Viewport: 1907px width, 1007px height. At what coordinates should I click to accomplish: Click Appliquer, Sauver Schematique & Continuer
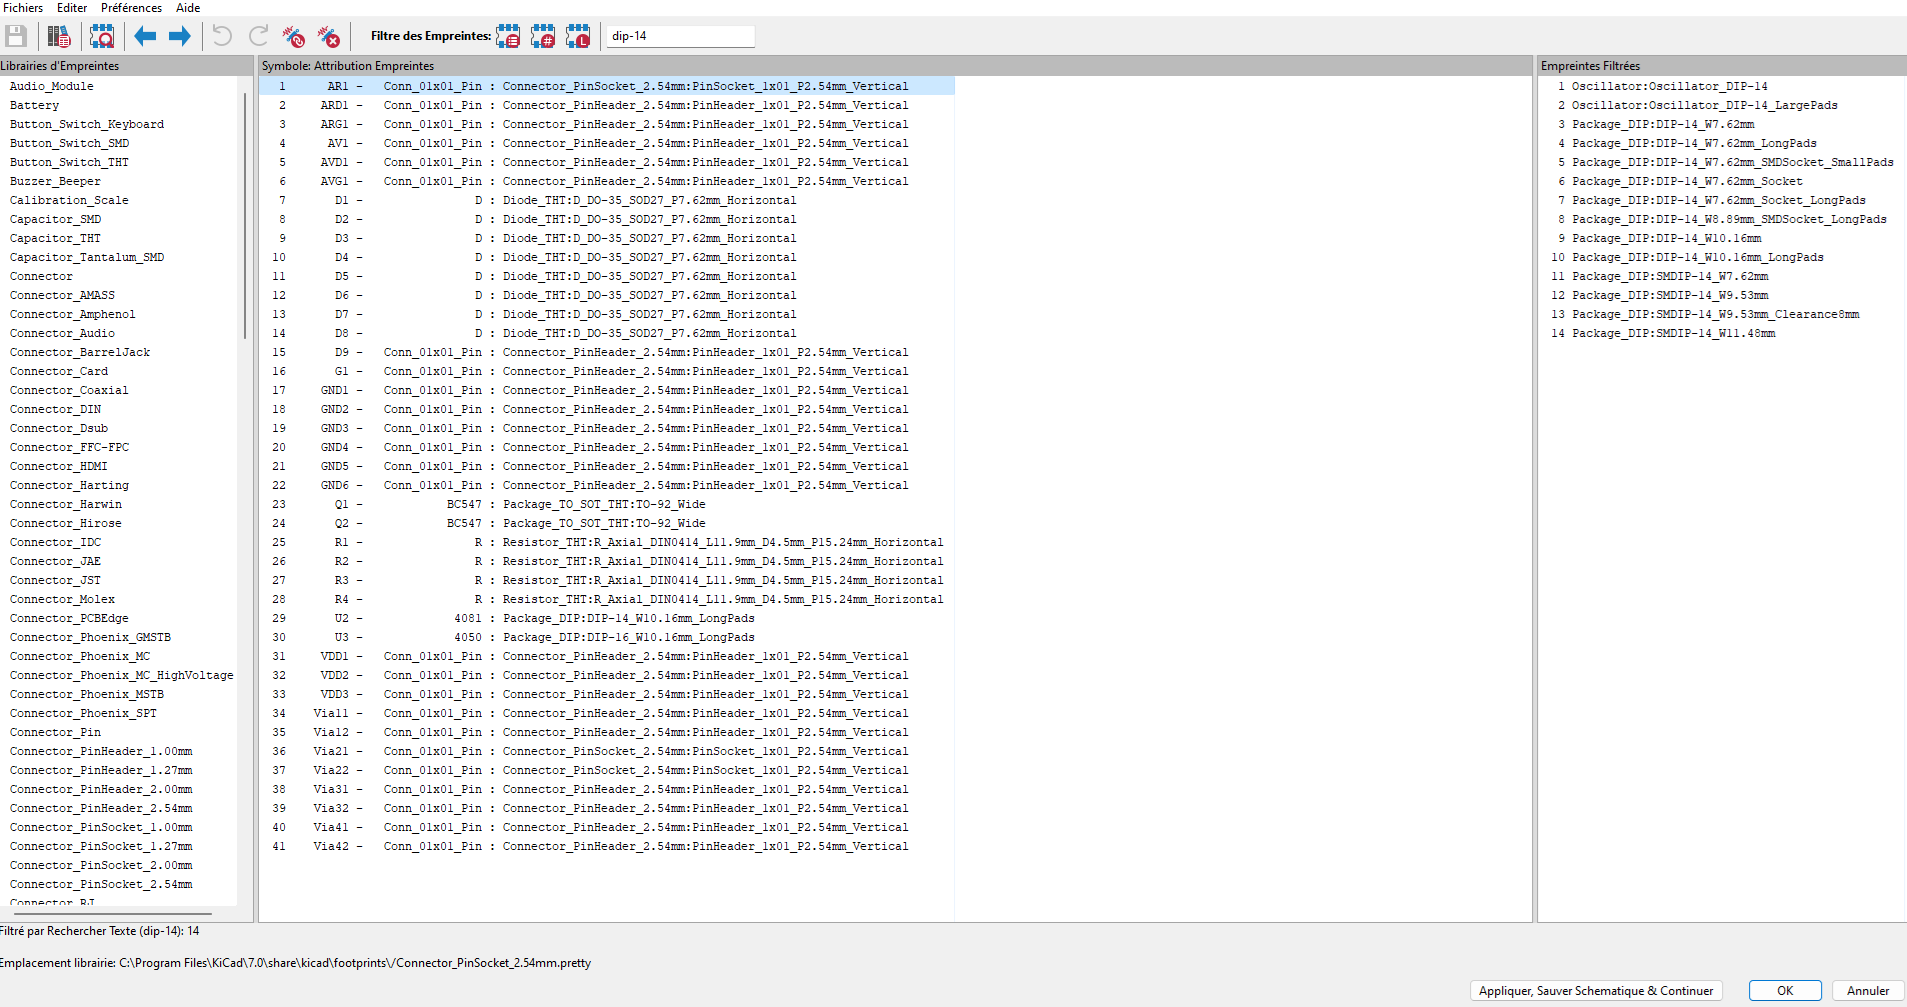(x=1595, y=991)
